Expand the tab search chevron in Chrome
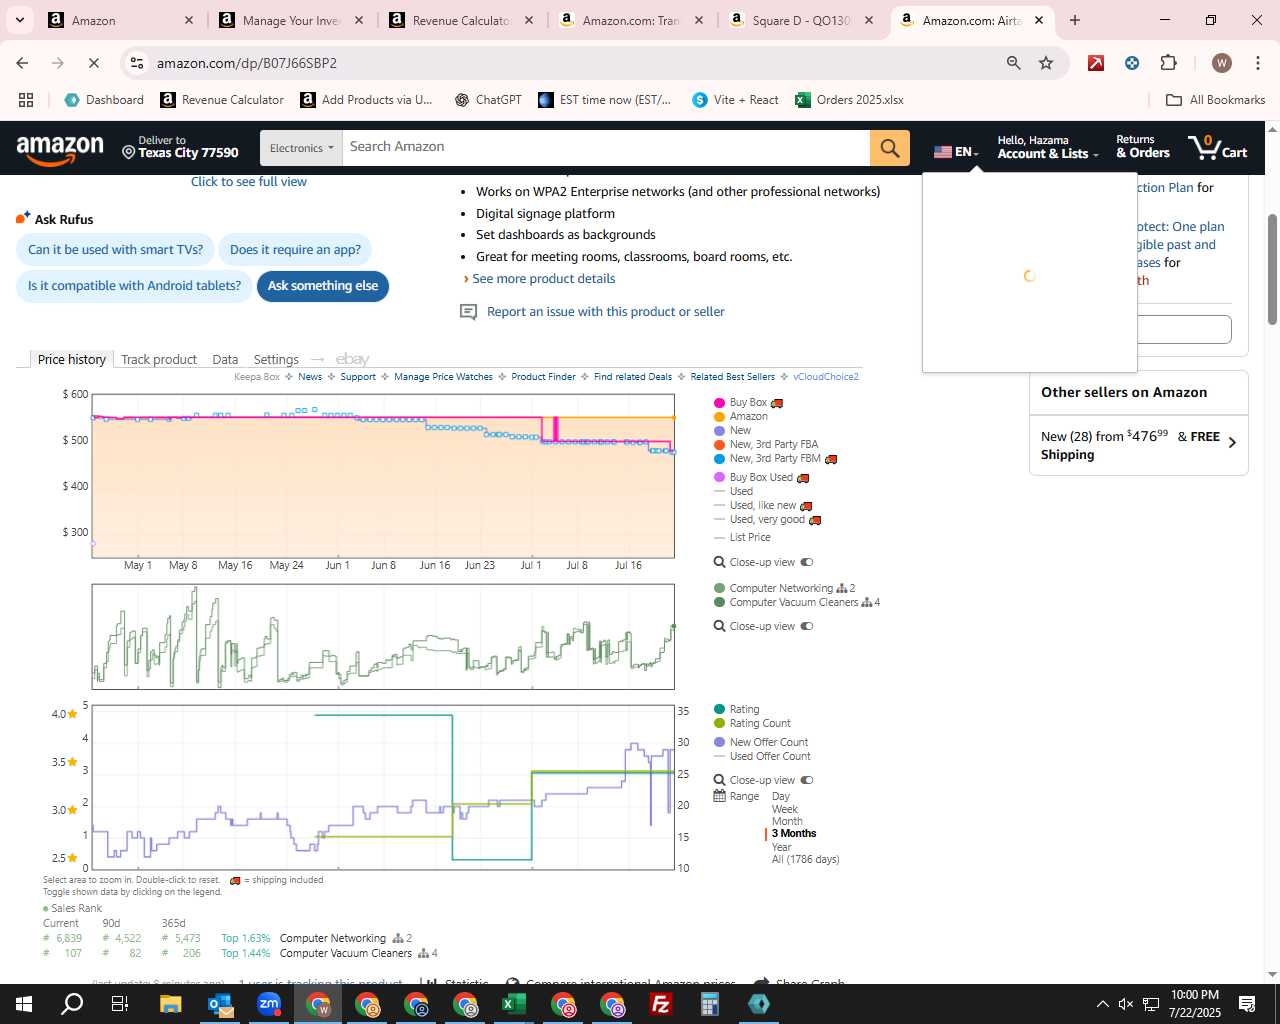The image size is (1280, 1024). point(19,20)
